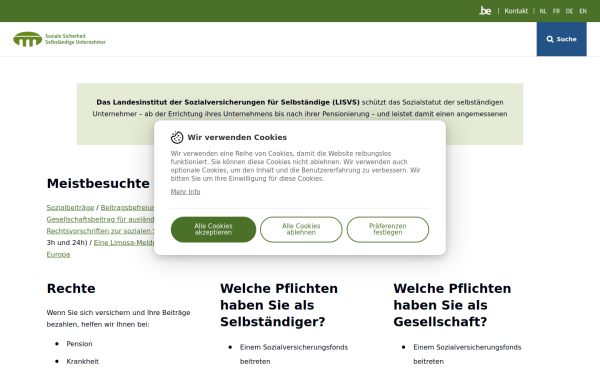Click Einem Sozialversicherungsfonds beitreten under Gesellschaft
Screen dimensions: 600x375
[x=467, y=354]
